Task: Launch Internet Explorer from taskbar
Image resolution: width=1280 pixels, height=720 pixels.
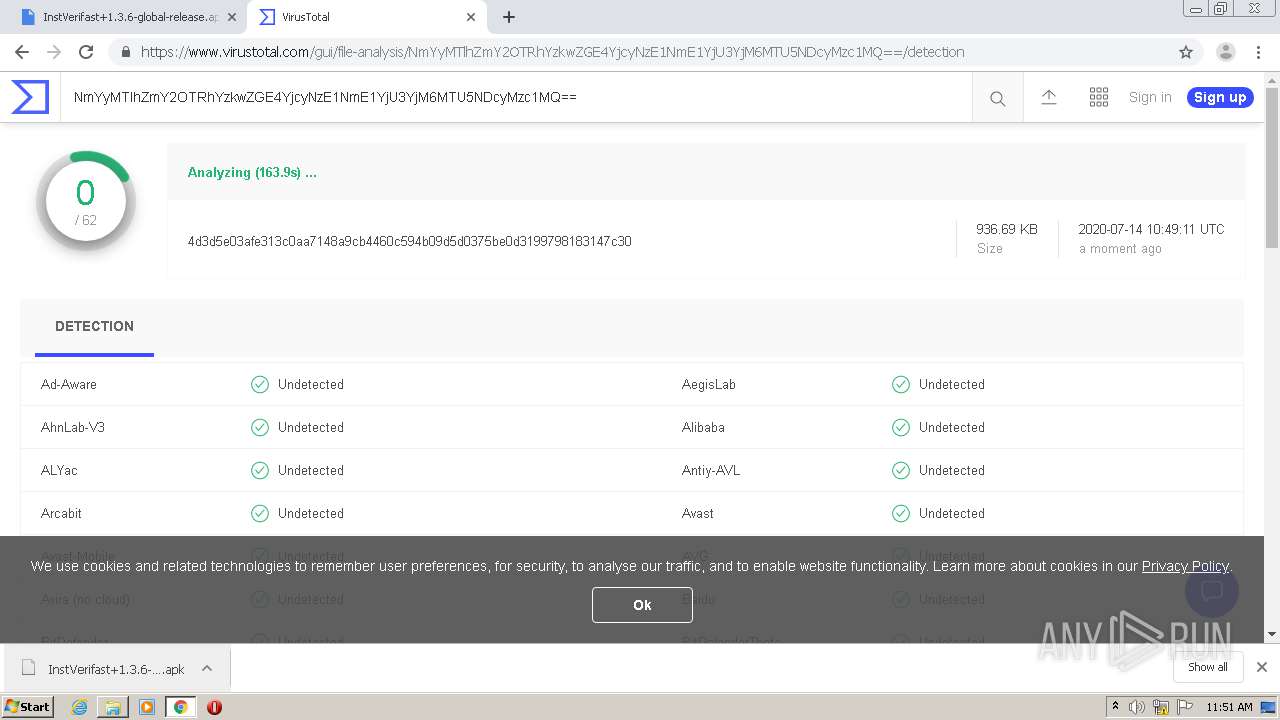Action: (79, 707)
